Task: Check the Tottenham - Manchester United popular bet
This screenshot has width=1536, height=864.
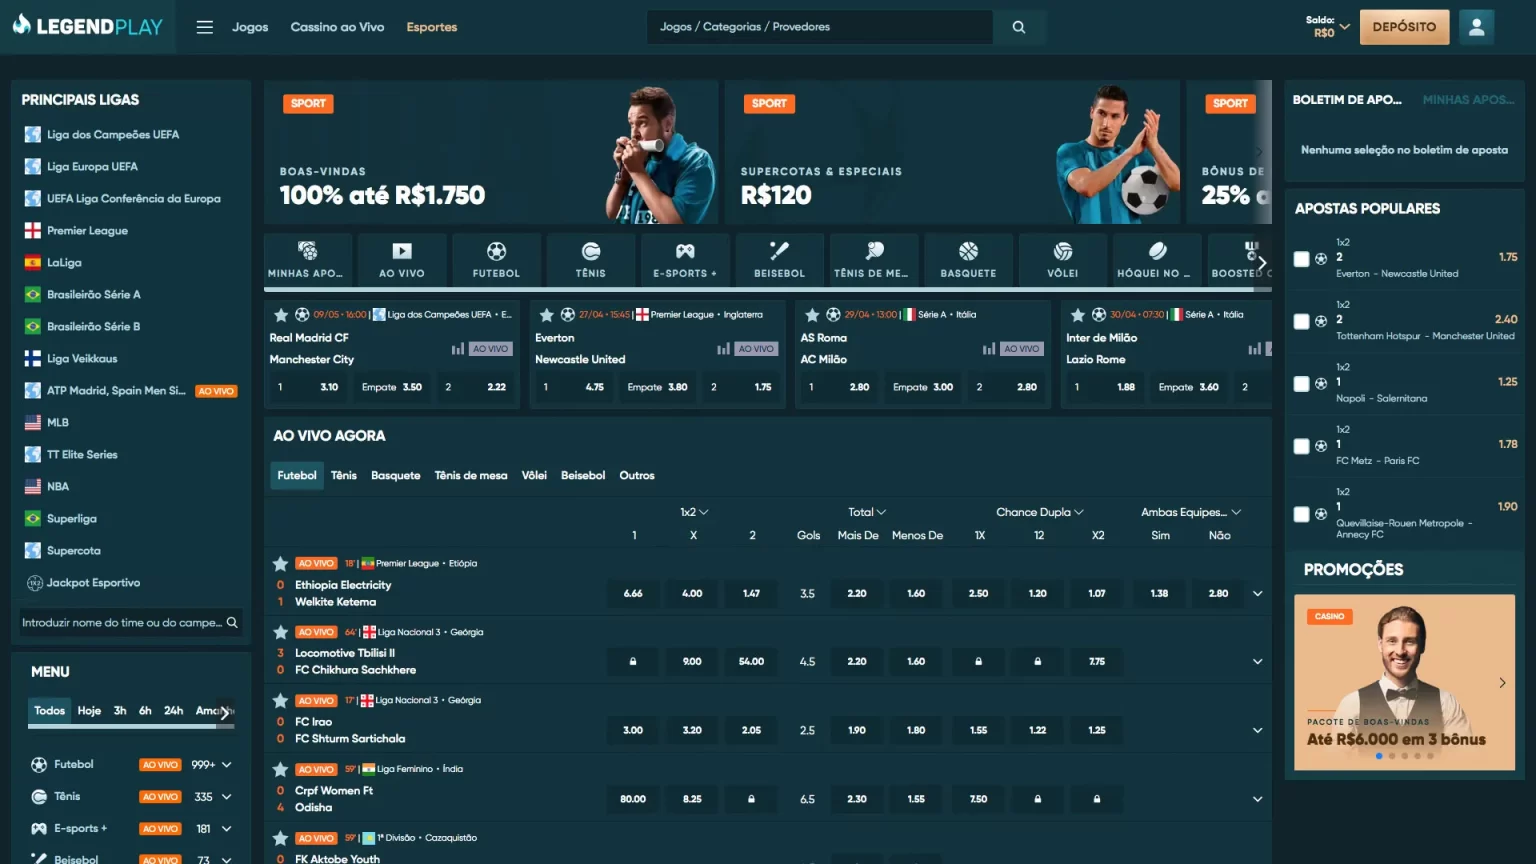Action: pos(1301,321)
